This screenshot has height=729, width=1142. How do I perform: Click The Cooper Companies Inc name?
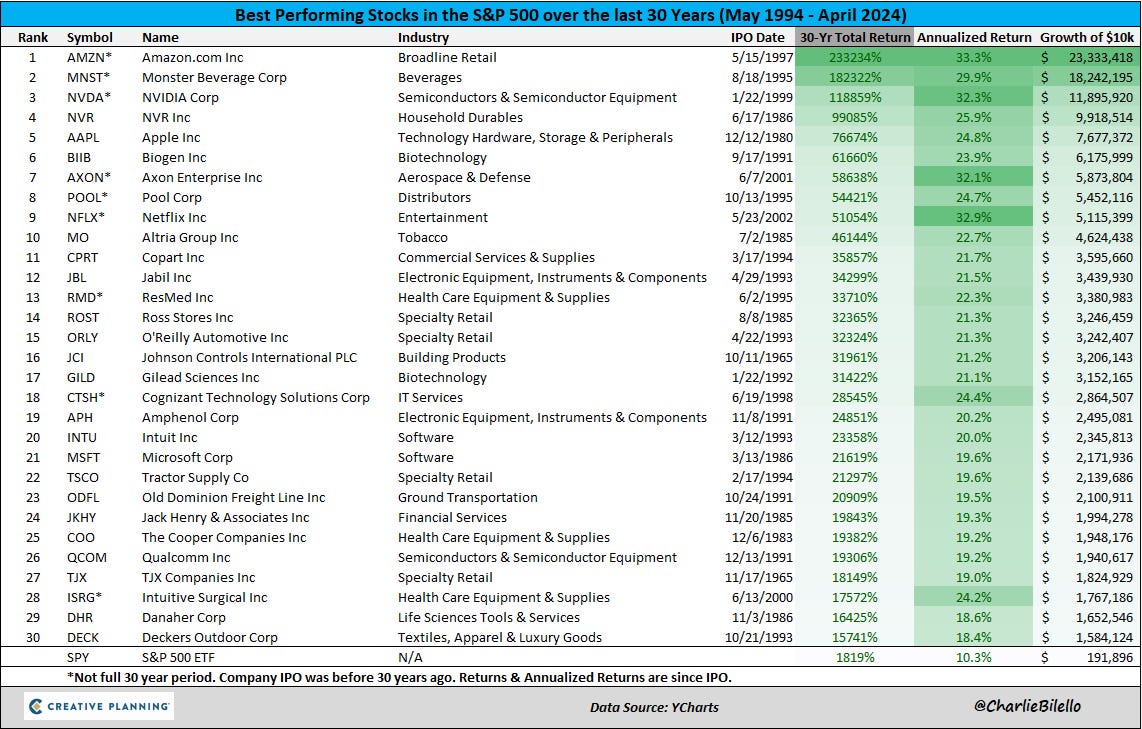(x=224, y=538)
